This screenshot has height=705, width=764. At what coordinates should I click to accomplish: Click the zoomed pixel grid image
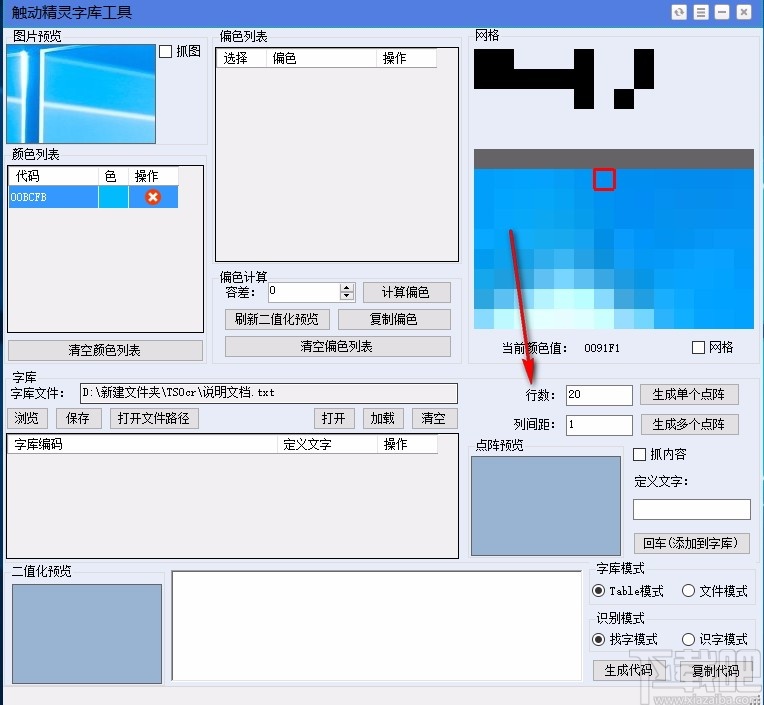click(x=614, y=239)
